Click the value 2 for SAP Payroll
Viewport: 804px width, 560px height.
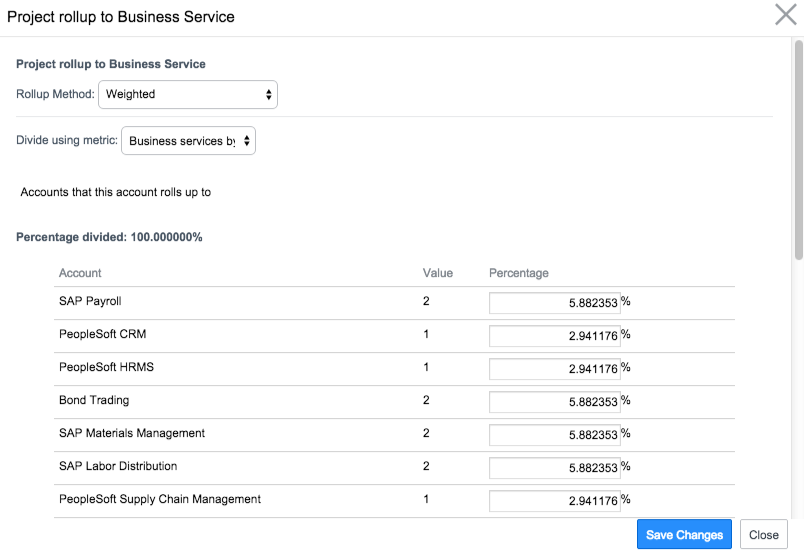coord(426,301)
